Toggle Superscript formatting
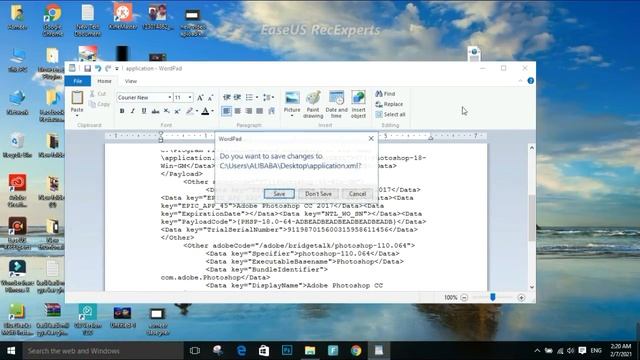This screenshot has width=640, height=360. pos(178,111)
